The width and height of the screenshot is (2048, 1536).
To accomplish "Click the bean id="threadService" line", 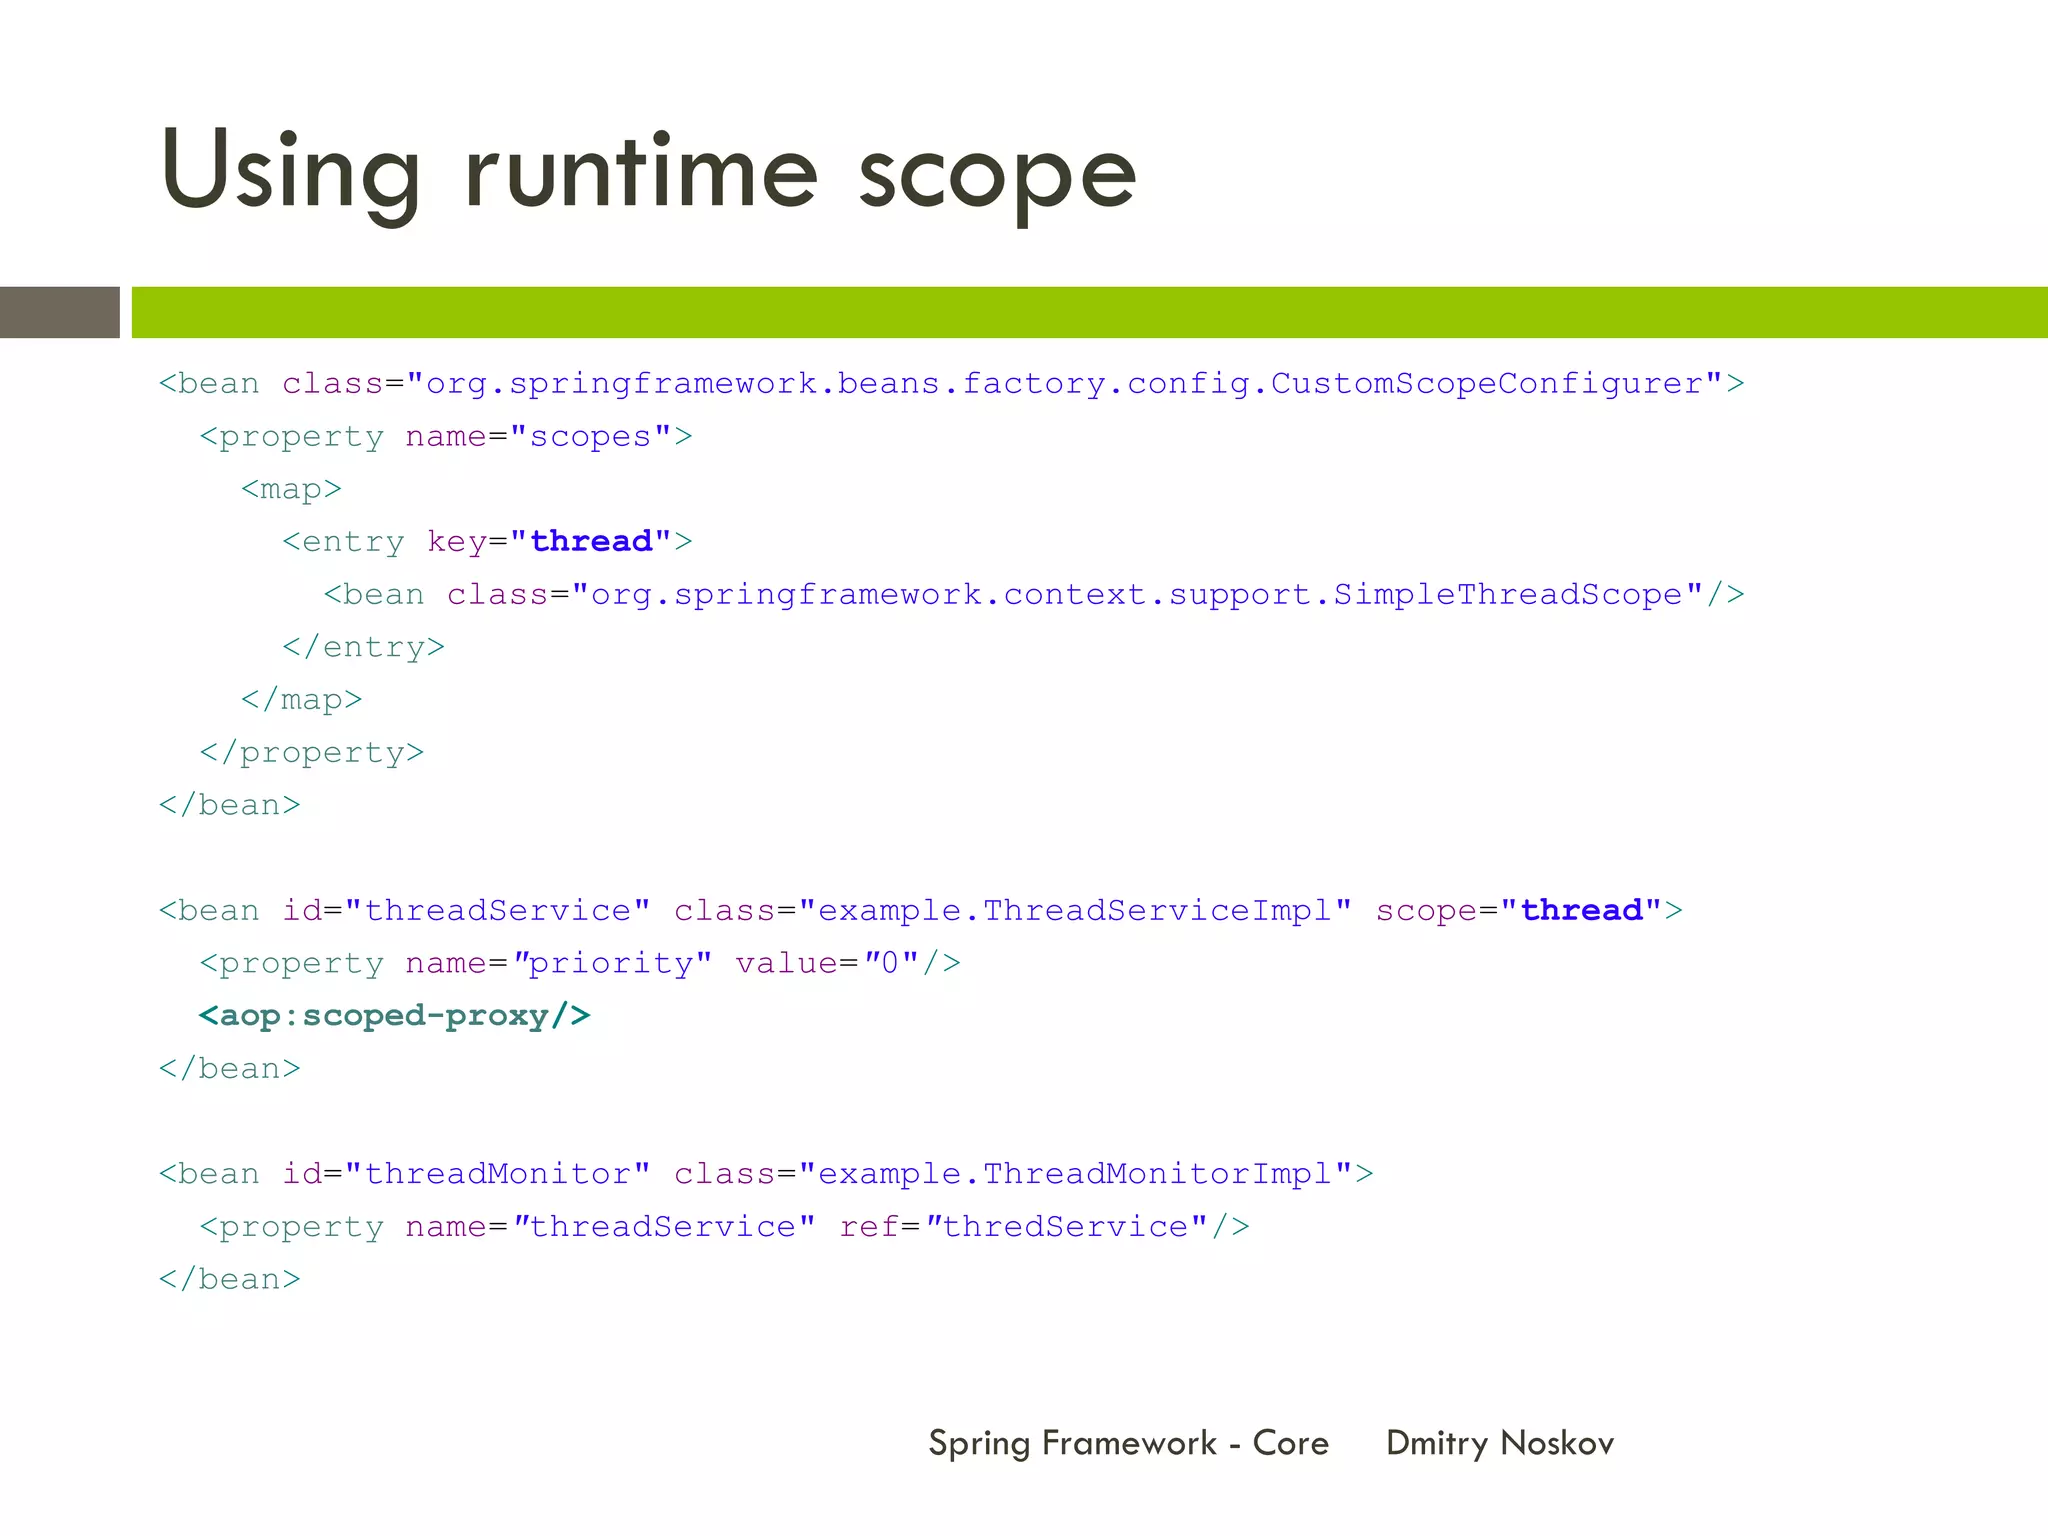I will point(921,911).
